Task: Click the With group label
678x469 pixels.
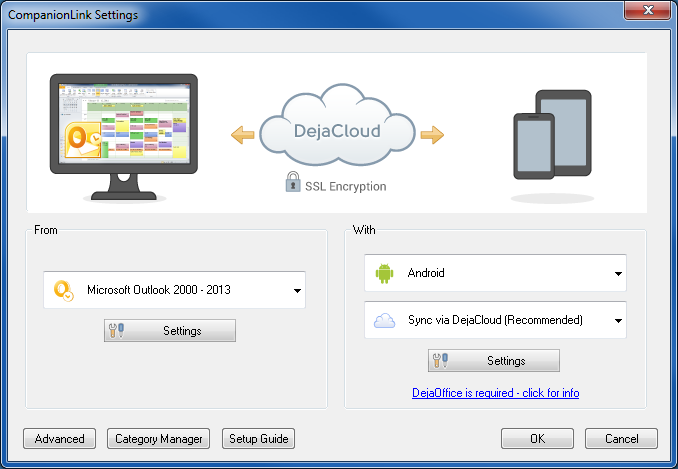Action: pyautogui.click(x=364, y=230)
